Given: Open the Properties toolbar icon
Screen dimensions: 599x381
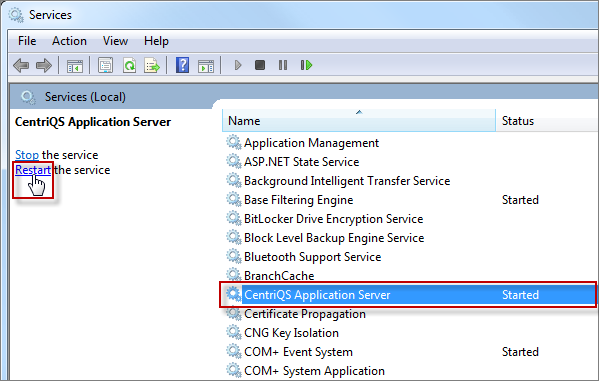Looking at the screenshot, I should coord(105,65).
